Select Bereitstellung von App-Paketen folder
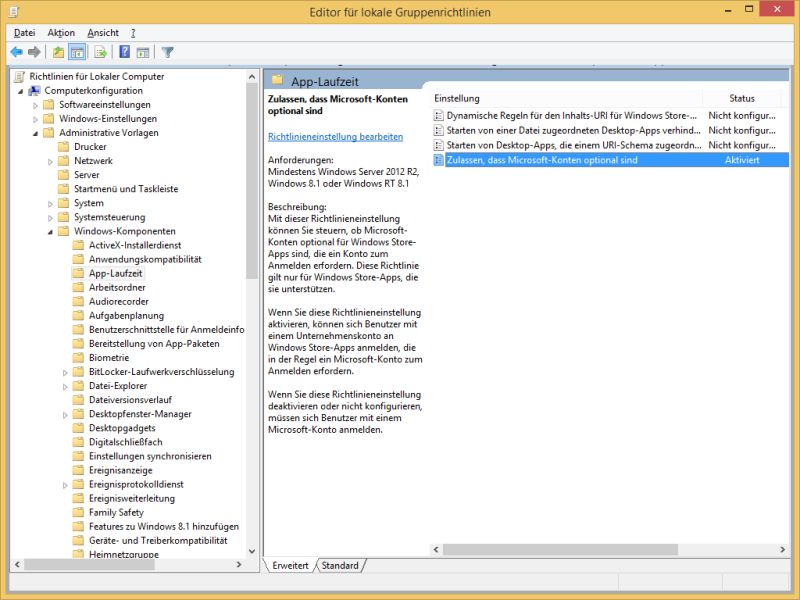Viewport: 800px width, 600px height. (154, 343)
